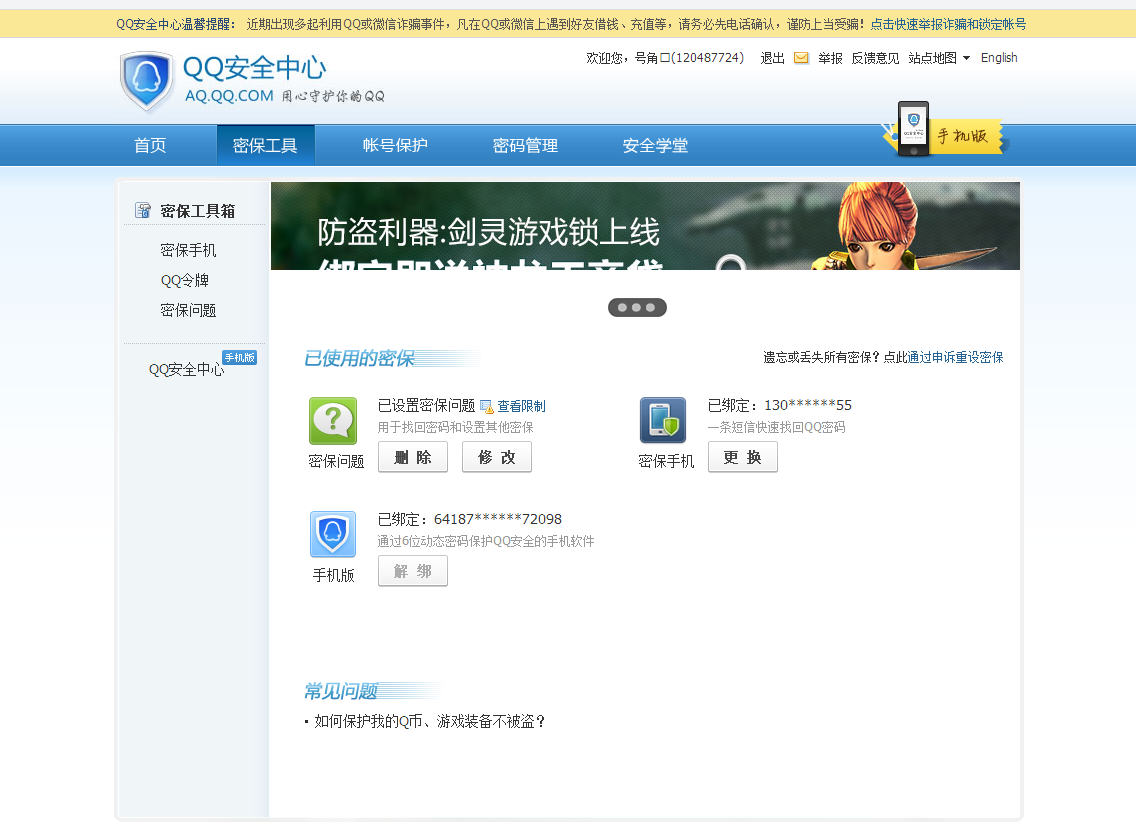The image size is (1136, 830).
Task: Select 密保问题 in the sidebar
Action: (x=188, y=311)
